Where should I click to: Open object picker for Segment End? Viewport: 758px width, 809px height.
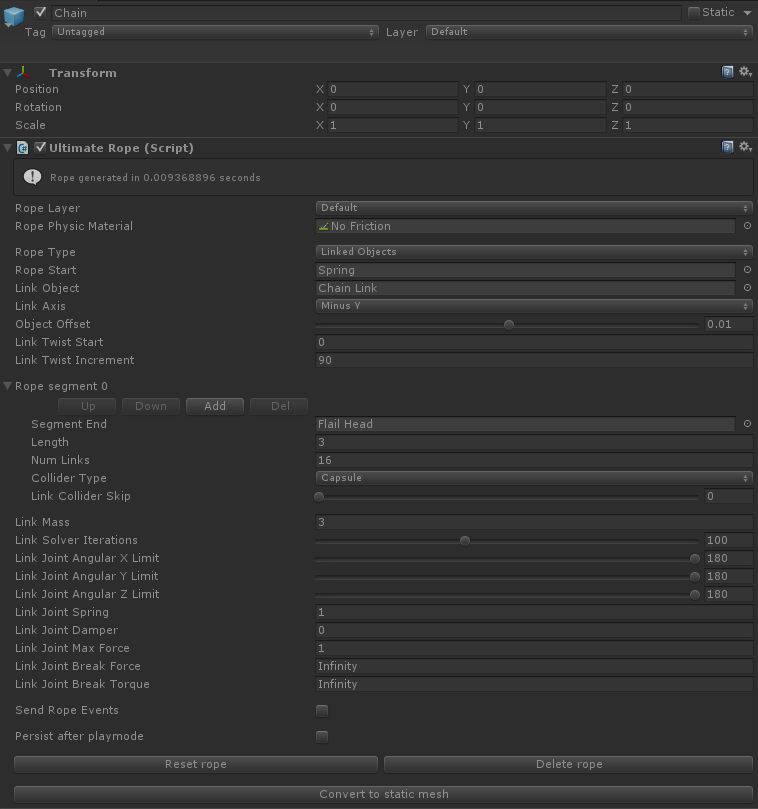click(x=747, y=424)
